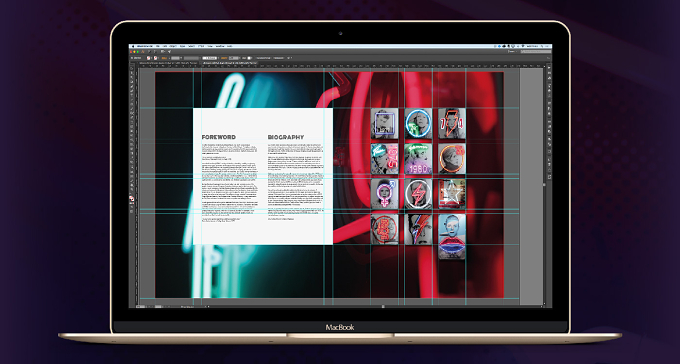Select the BIOGRAPHY heading text

coord(286,137)
